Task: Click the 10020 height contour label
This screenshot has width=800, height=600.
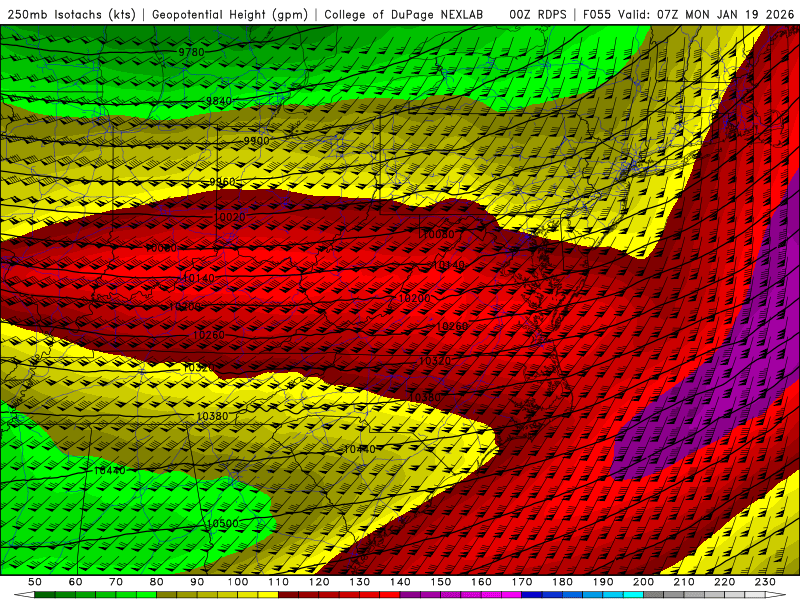Action: coord(230,217)
